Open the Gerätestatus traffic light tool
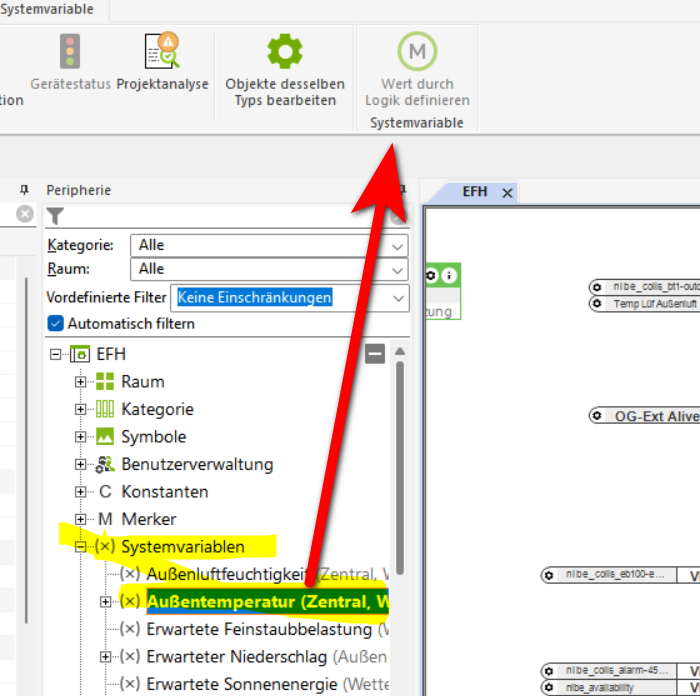Image resolution: width=700 pixels, height=696 pixels. click(70, 52)
